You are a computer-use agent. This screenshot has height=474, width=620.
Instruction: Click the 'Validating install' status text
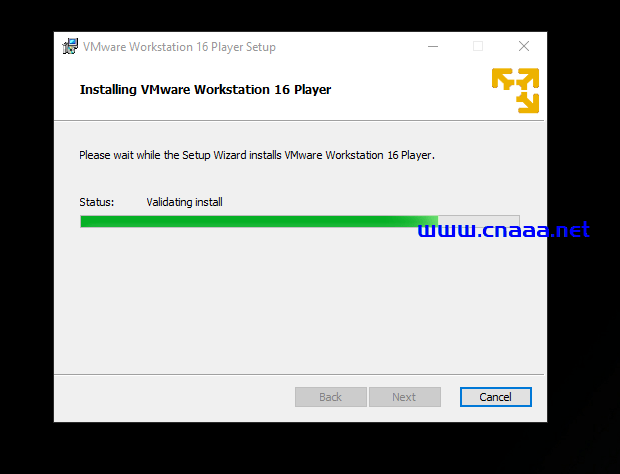(184, 202)
